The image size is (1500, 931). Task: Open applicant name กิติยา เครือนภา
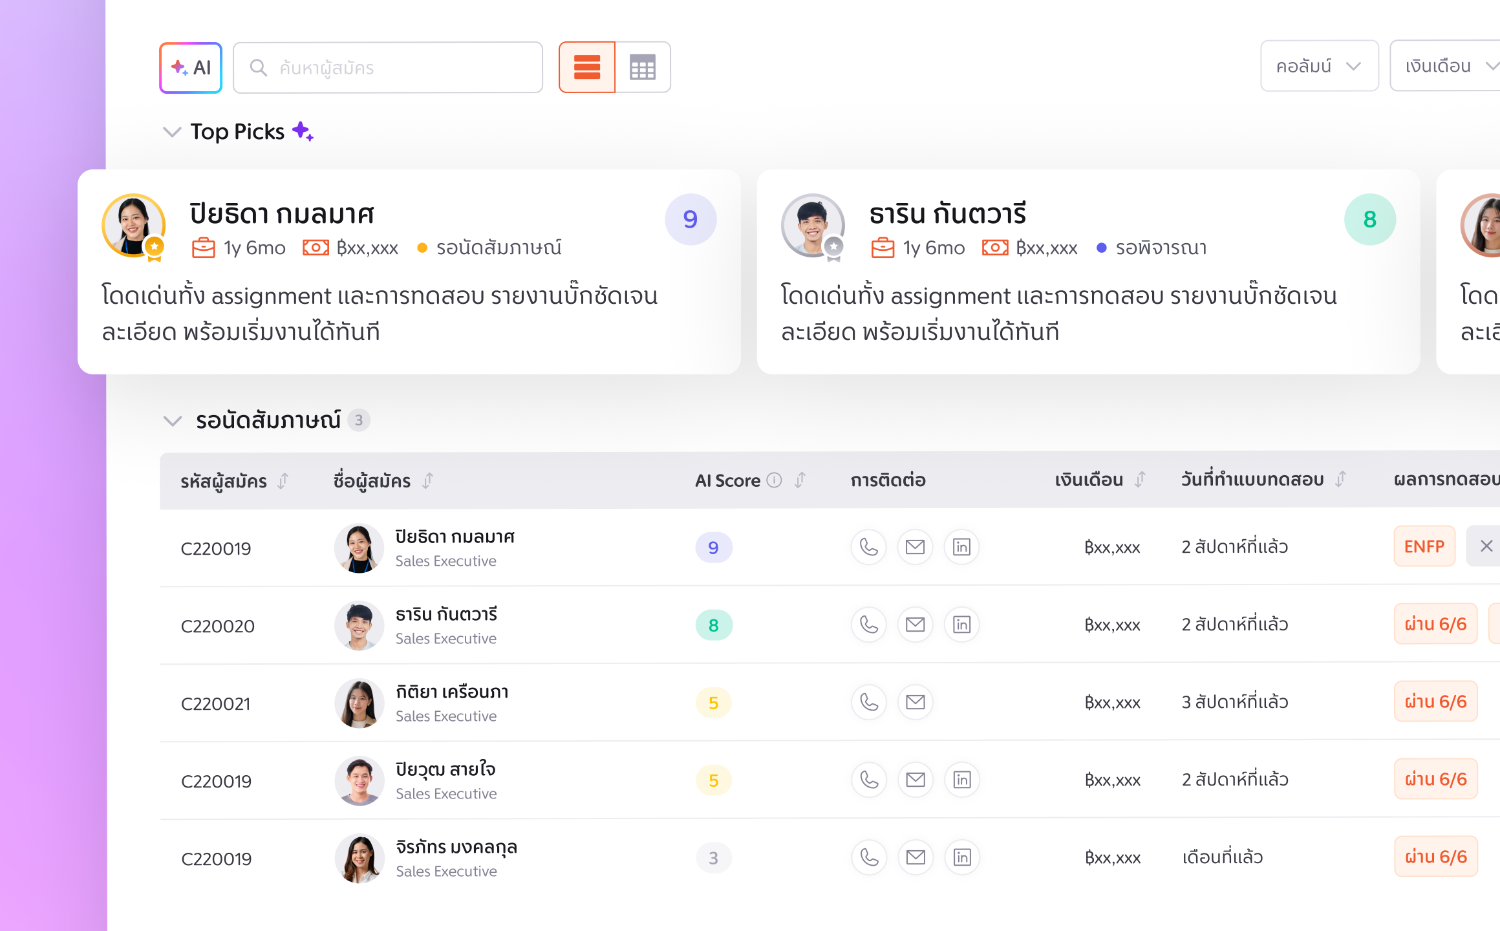452,692
